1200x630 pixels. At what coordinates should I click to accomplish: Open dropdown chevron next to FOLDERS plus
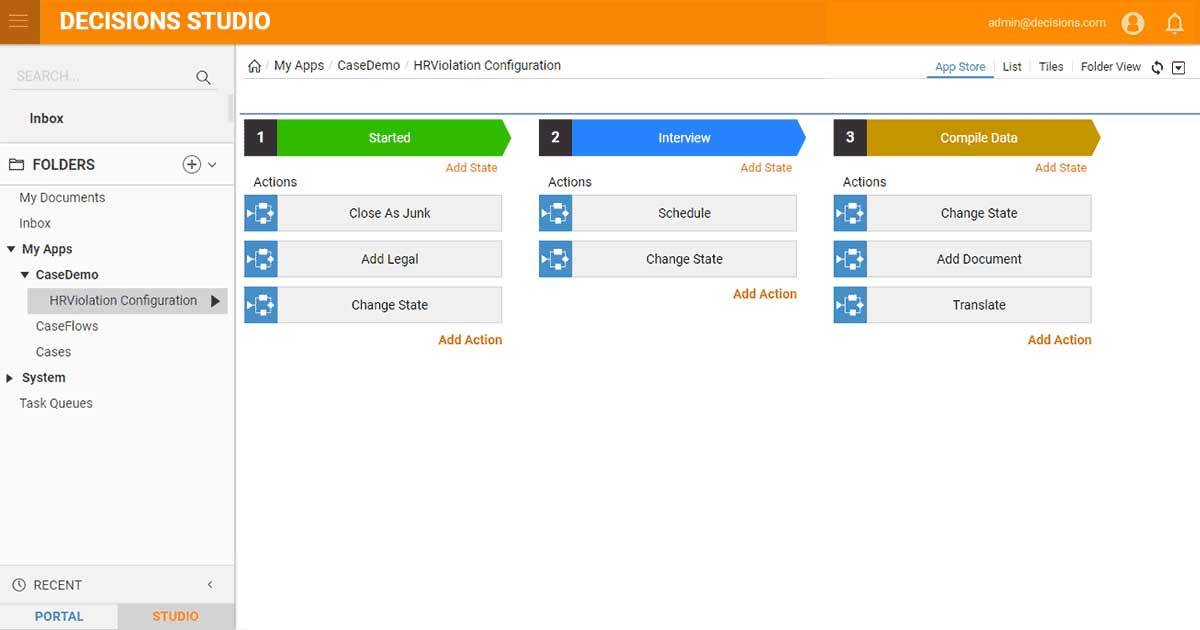point(212,165)
